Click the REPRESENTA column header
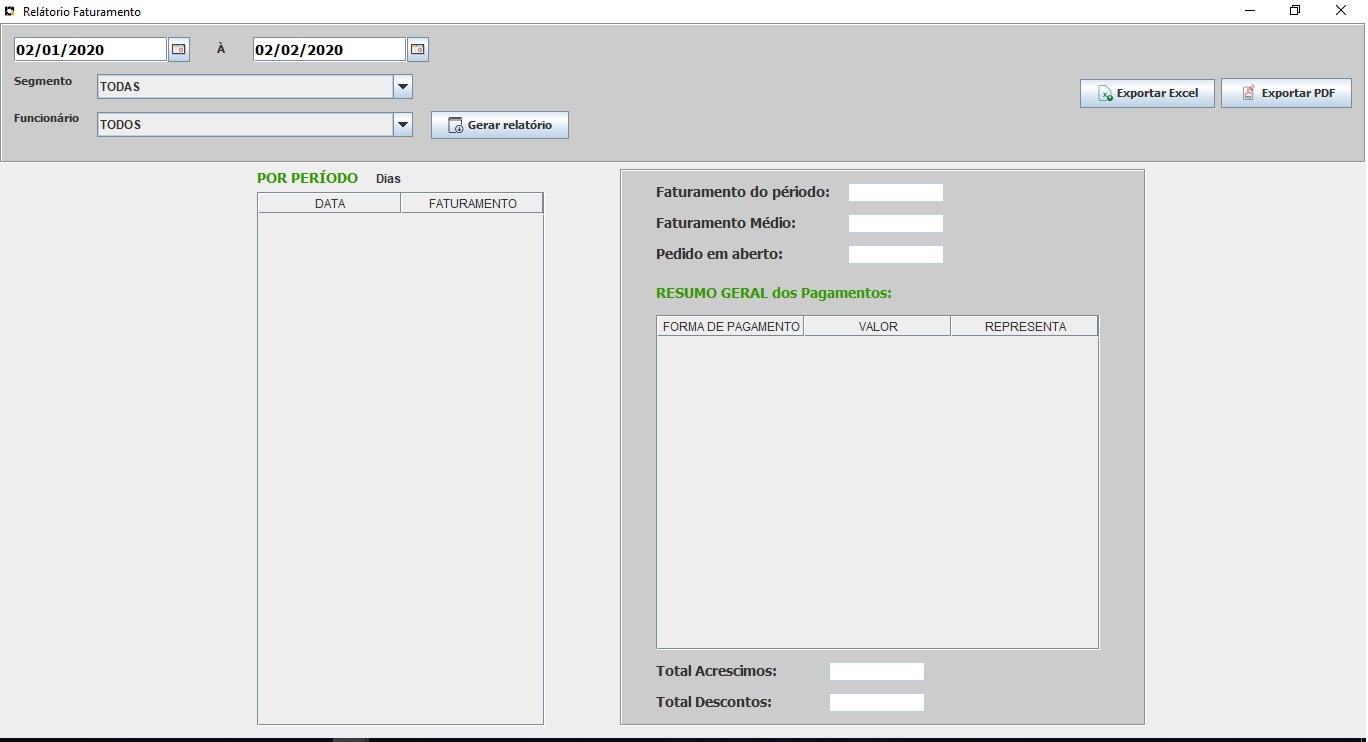This screenshot has width=1368, height=742. [x=1024, y=327]
